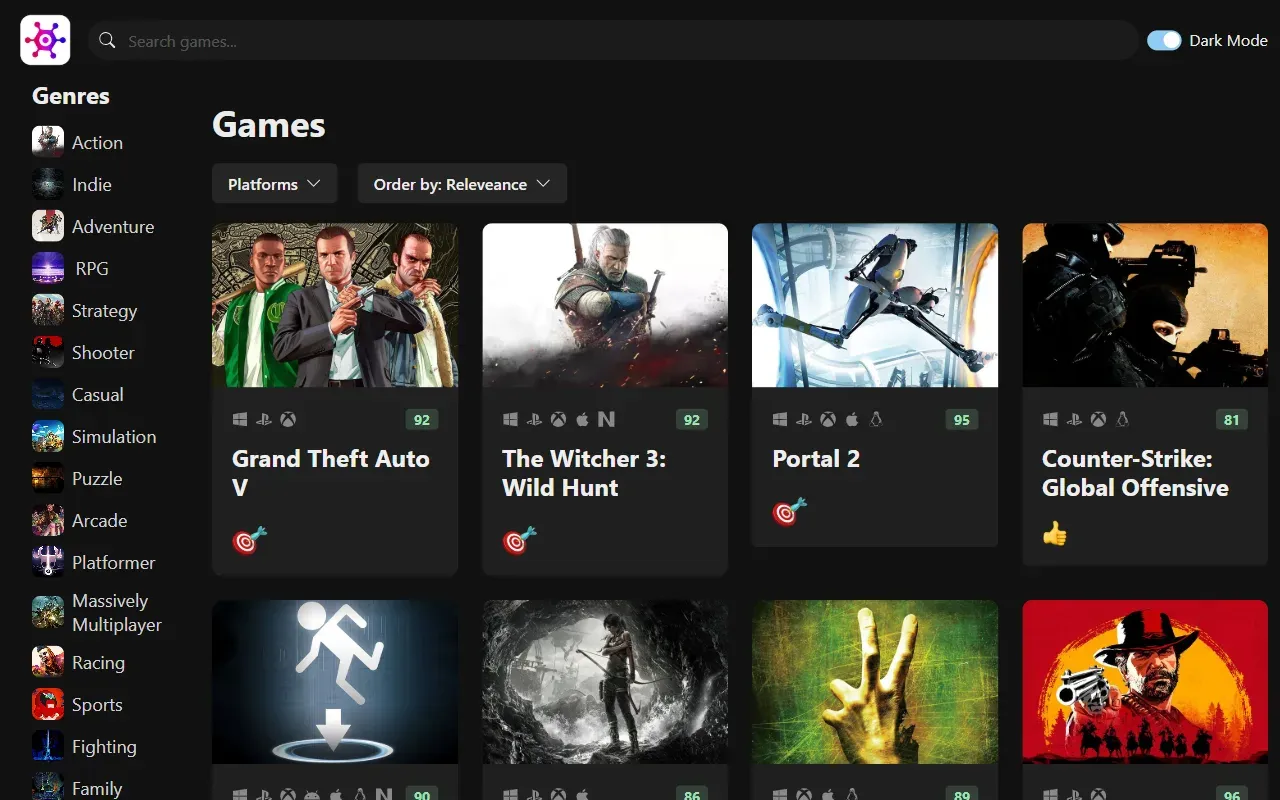Click the bullseye emoji on Portal 2 card

[x=789, y=512]
